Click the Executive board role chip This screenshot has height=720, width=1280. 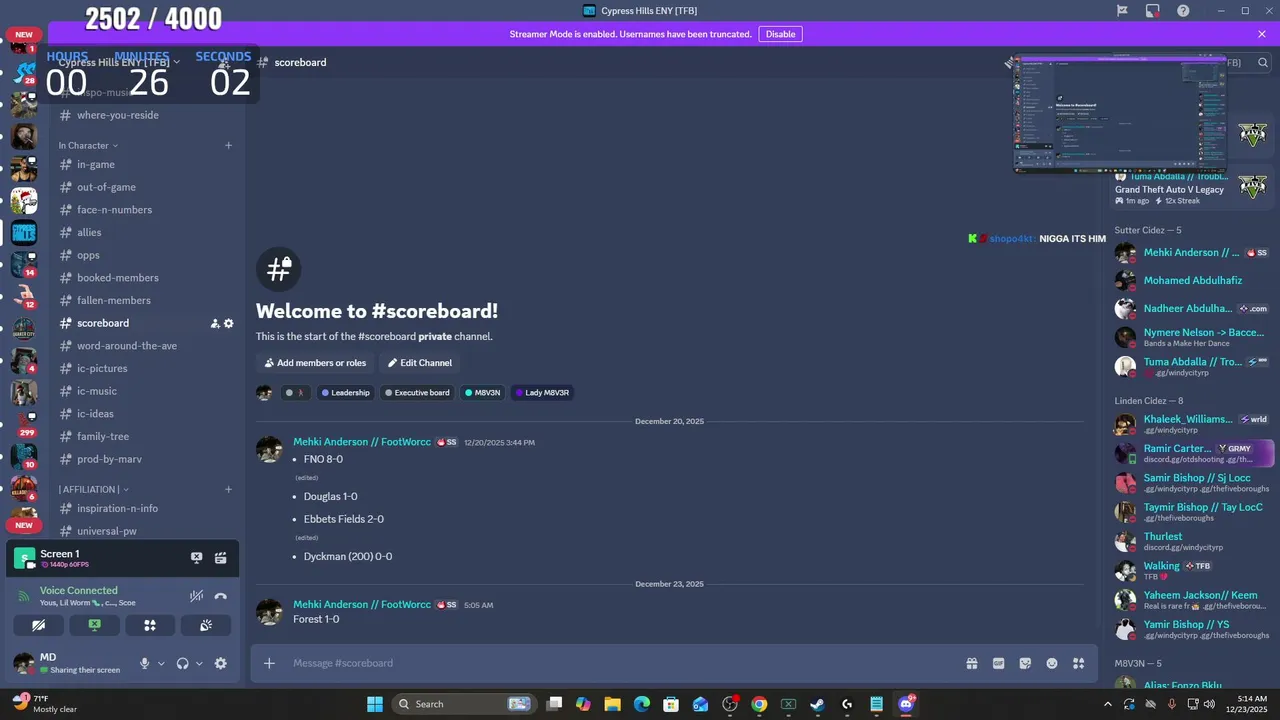click(417, 393)
